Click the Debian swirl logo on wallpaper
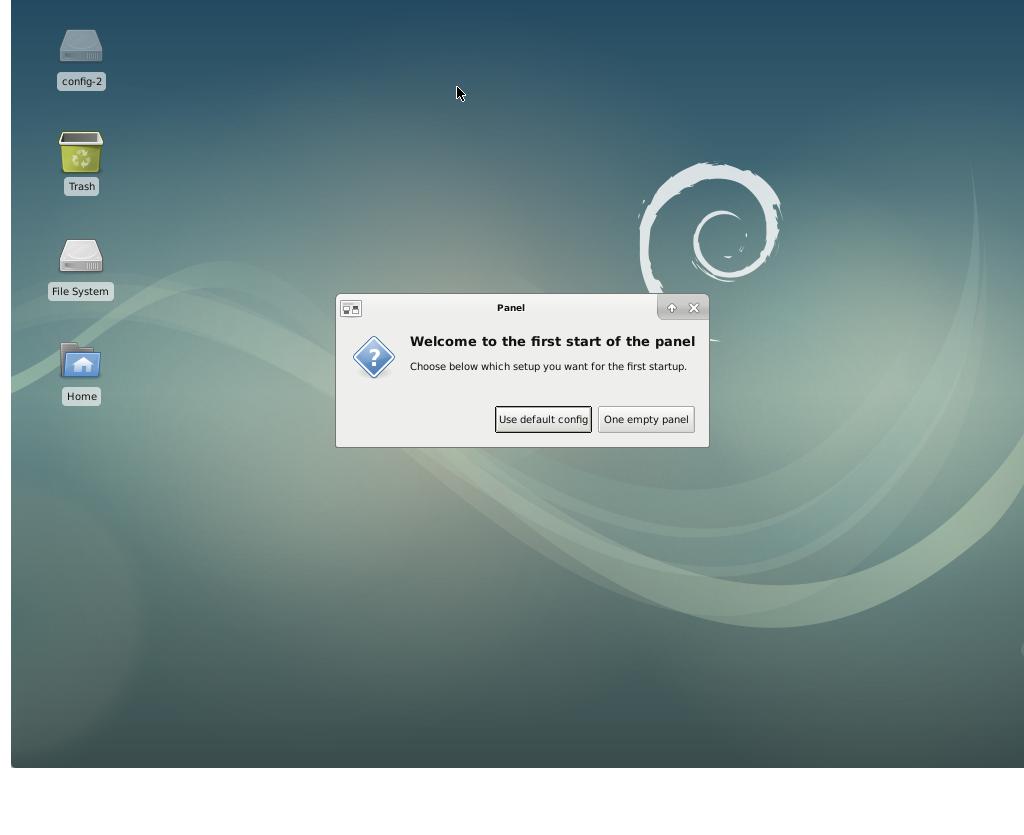The height and width of the screenshot is (835, 1024). (711, 222)
